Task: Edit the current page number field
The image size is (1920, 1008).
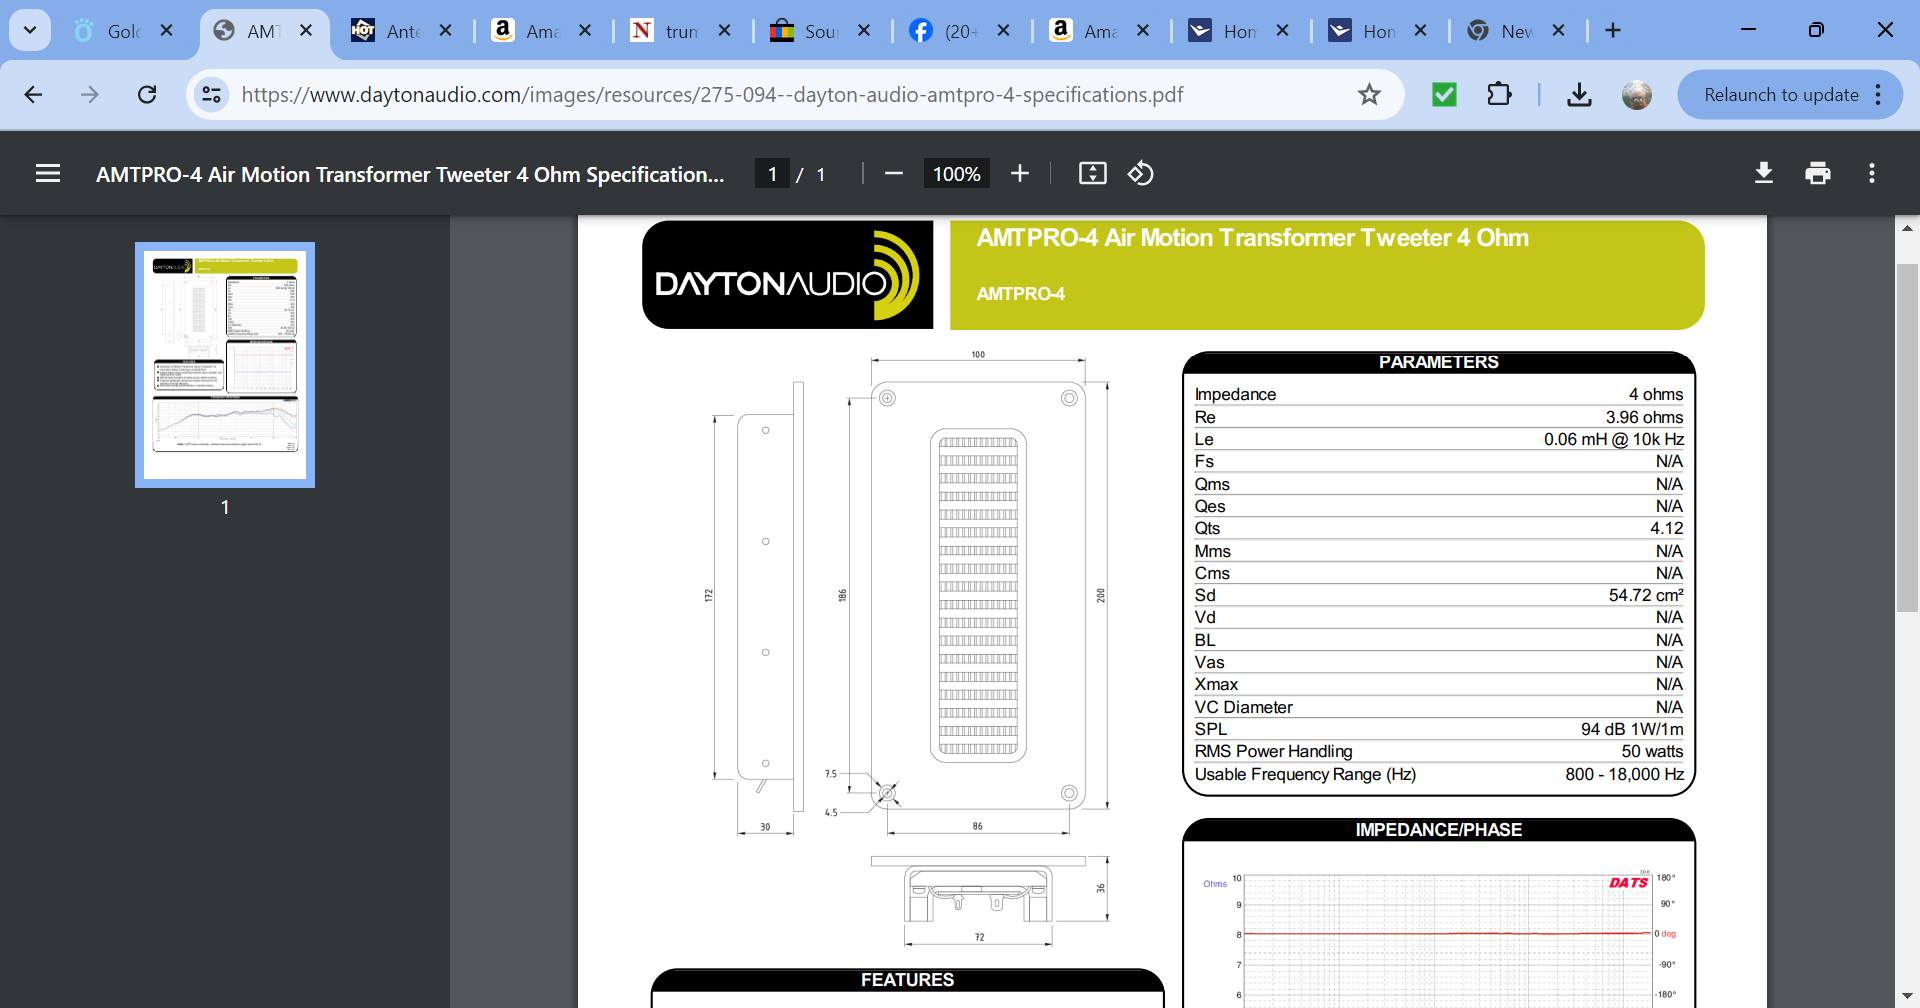Action: tap(772, 174)
